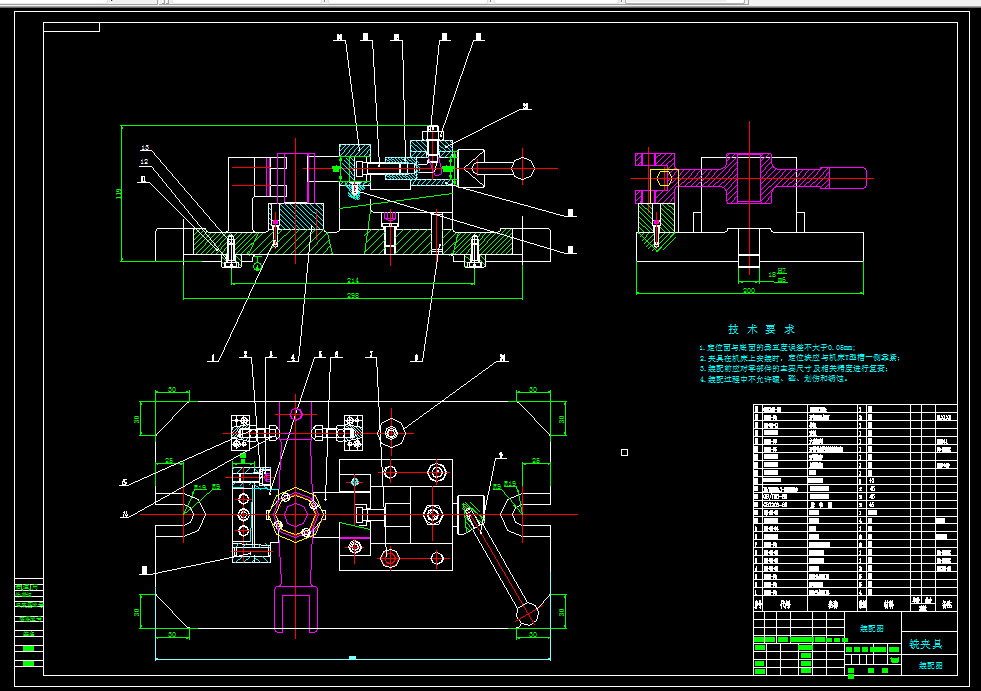Select the handle ball circle in front view
The height and width of the screenshot is (691, 981).
[523, 168]
